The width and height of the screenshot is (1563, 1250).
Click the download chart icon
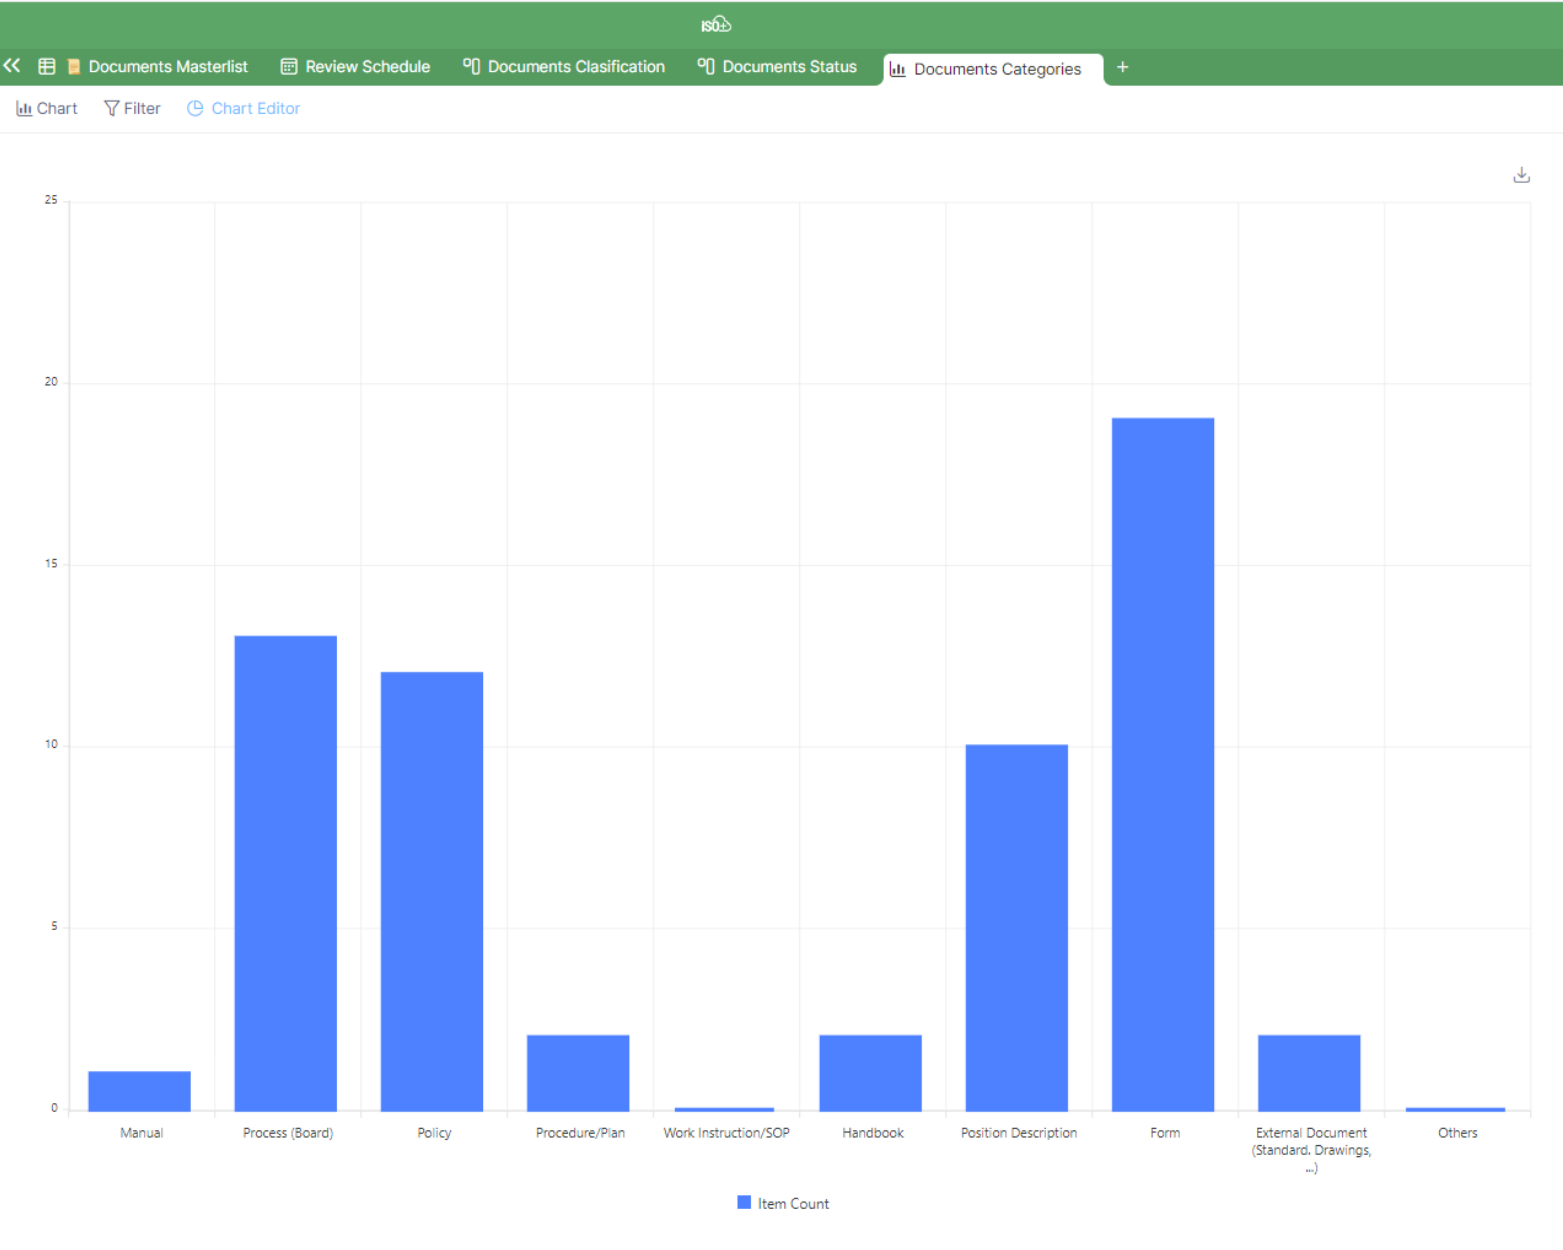click(x=1521, y=175)
